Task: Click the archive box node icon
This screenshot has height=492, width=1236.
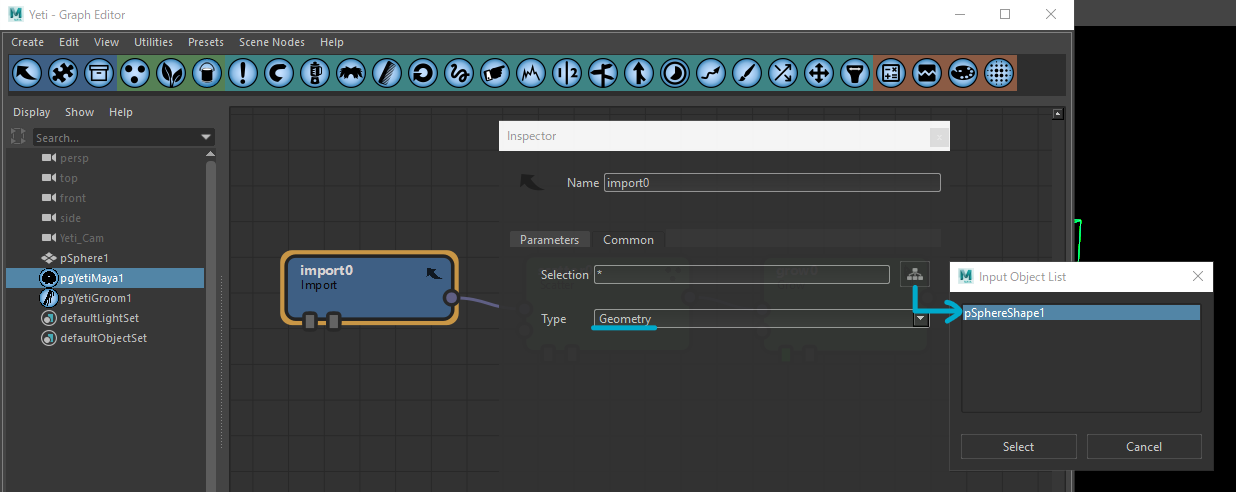Action: 98,72
